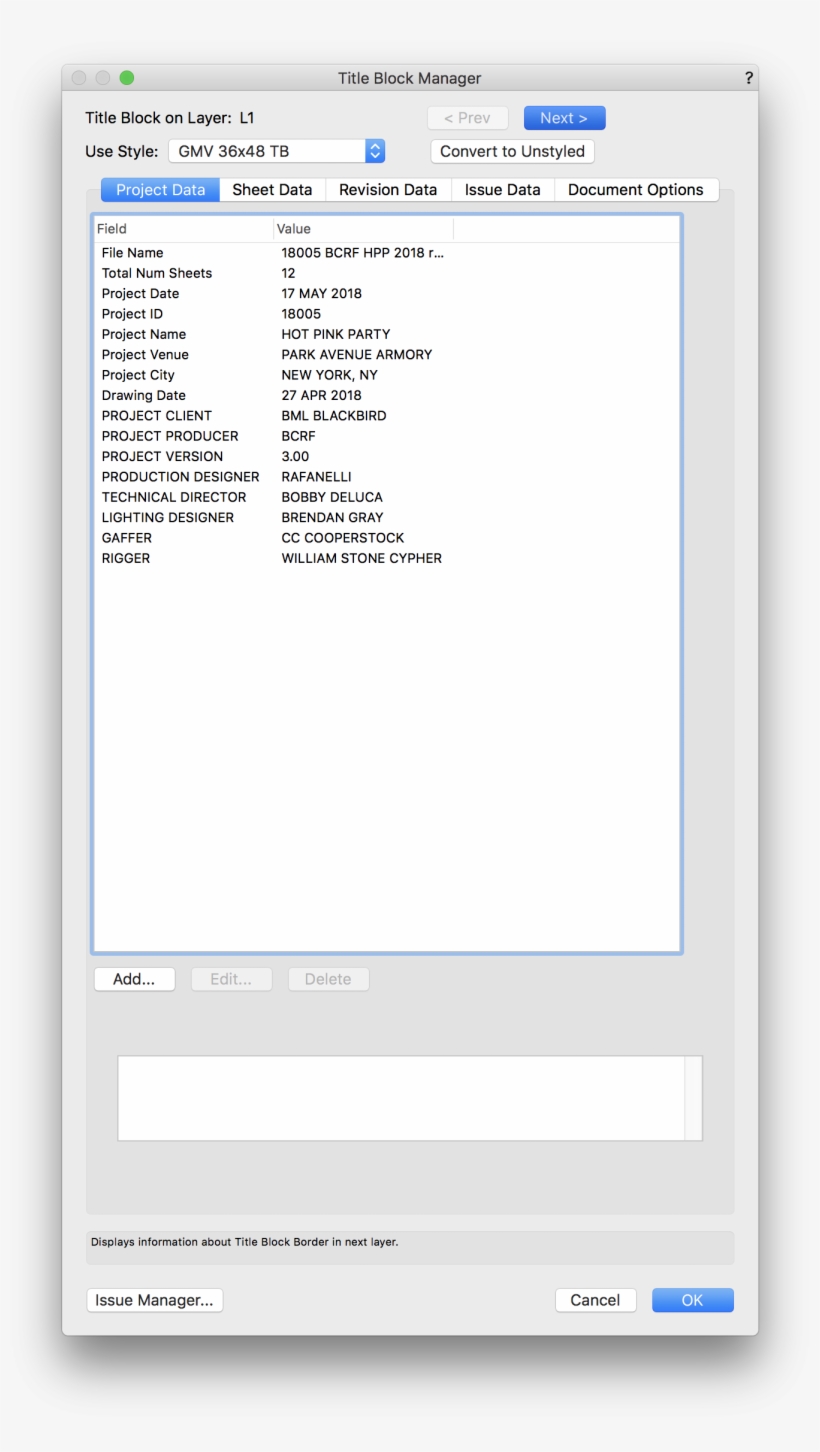Click Next to go to the next title block

click(564, 117)
